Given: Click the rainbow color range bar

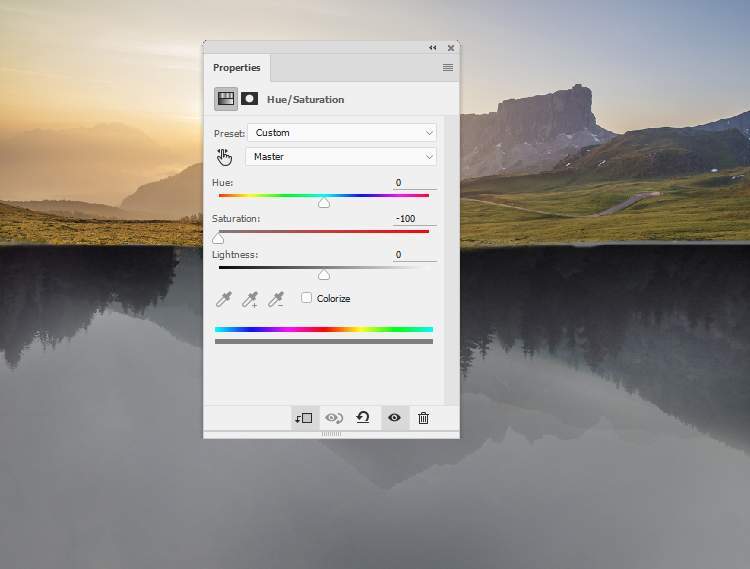Looking at the screenshot, I should tap(324, 329).
